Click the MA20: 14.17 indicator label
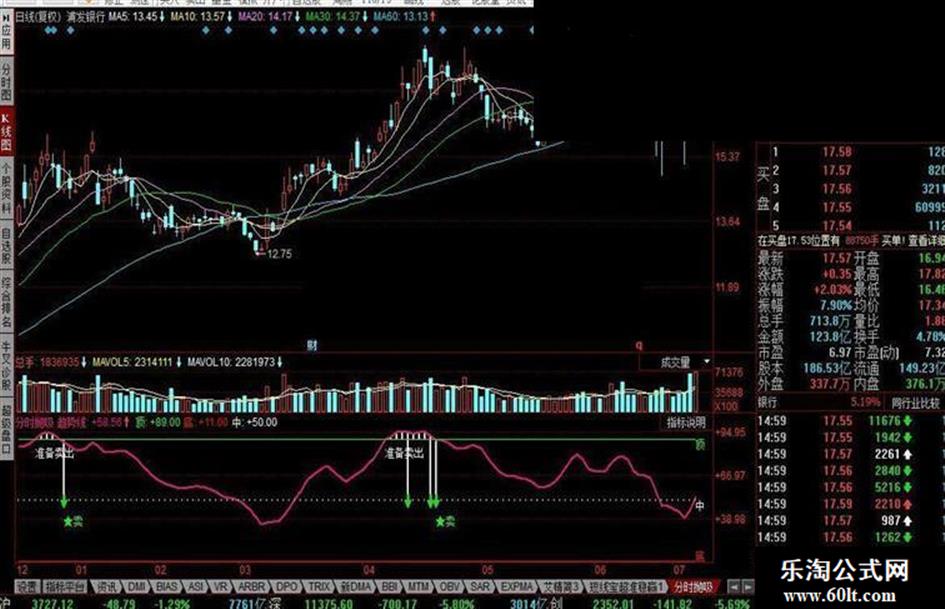This screenshot has width=945, height=609. point(265,17)
